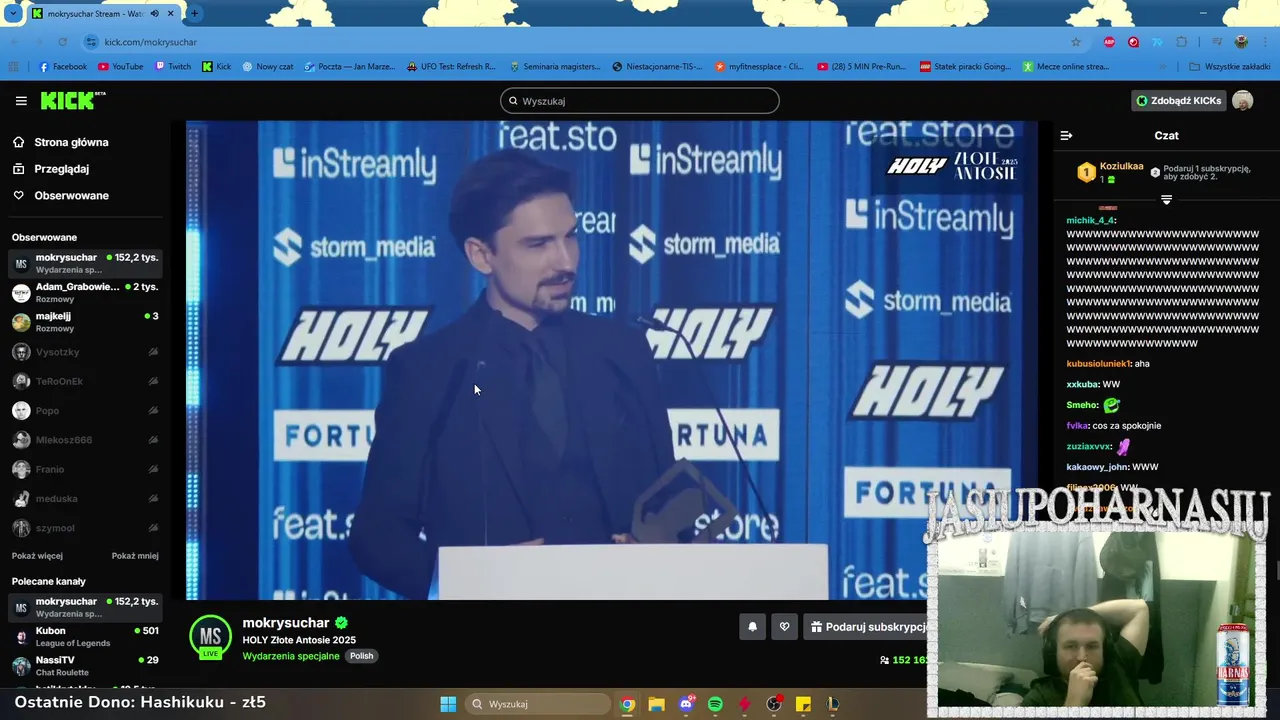Mute the tab audio speaker icon
Viewport: 1280px width, 720px height.
pos(154,14)
